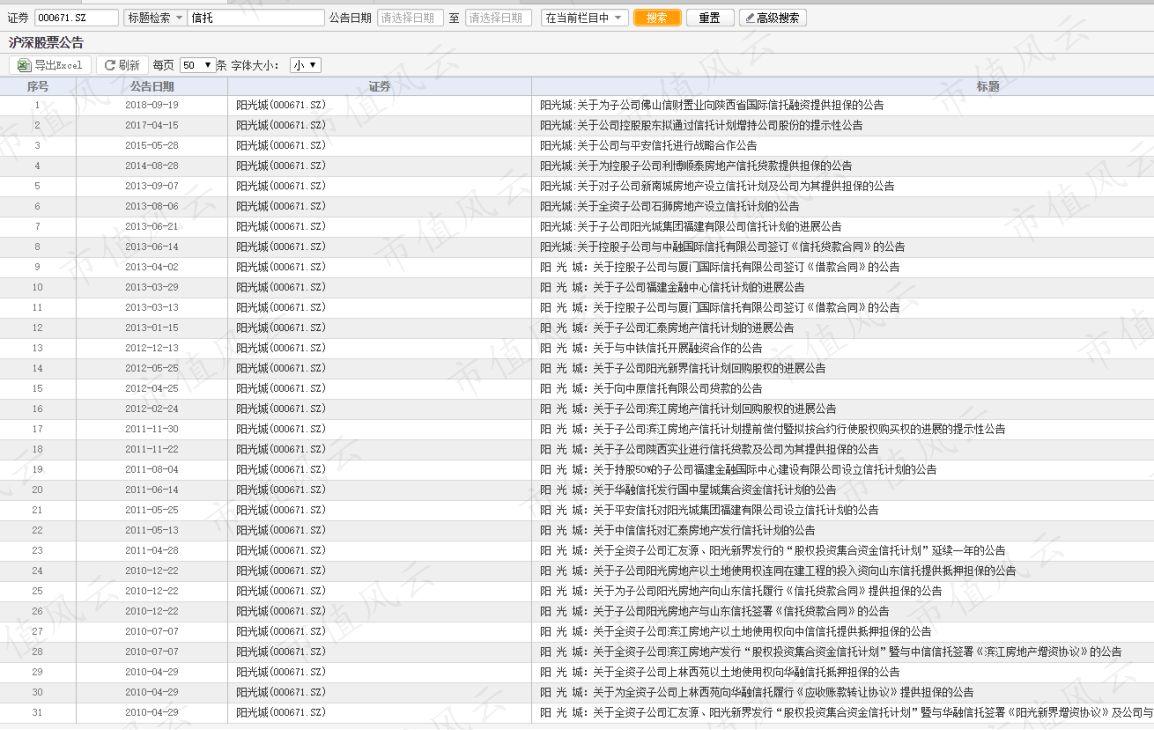
Task: Click the 重置 reset button
Action: coord(709,18)
